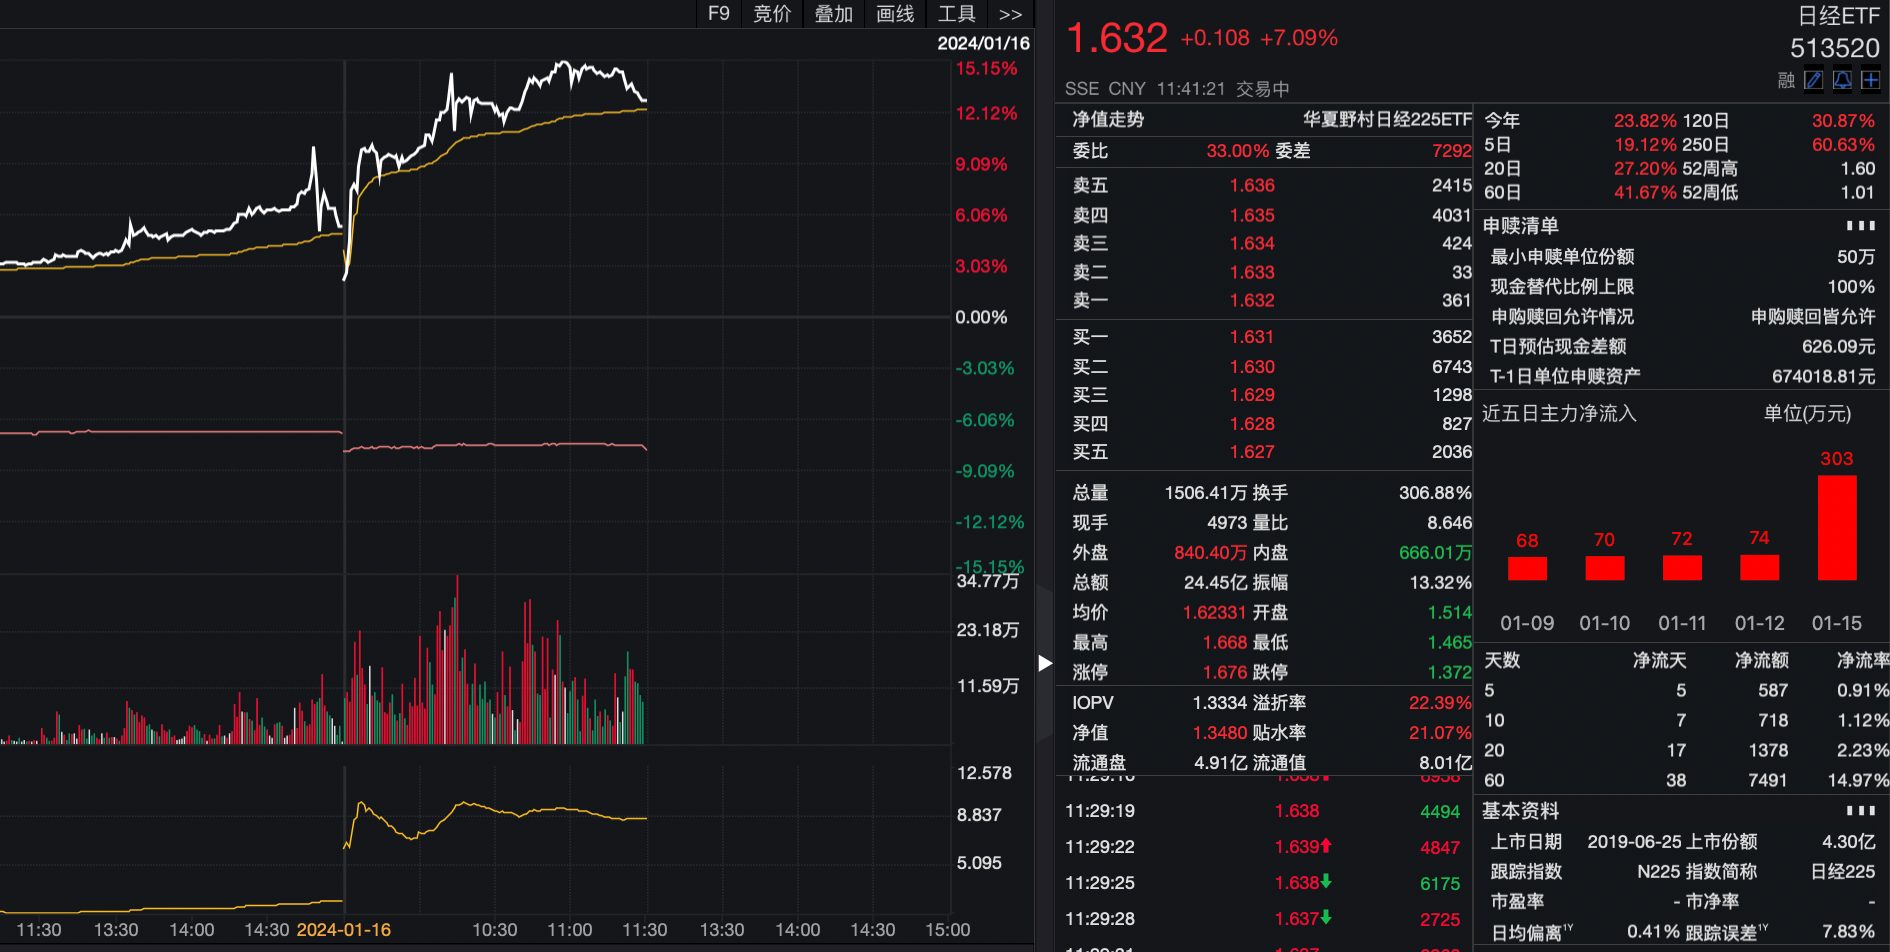1890x952 pixels.
Task: Click the 01-09 net inflow red bar
Action: 1527,568
